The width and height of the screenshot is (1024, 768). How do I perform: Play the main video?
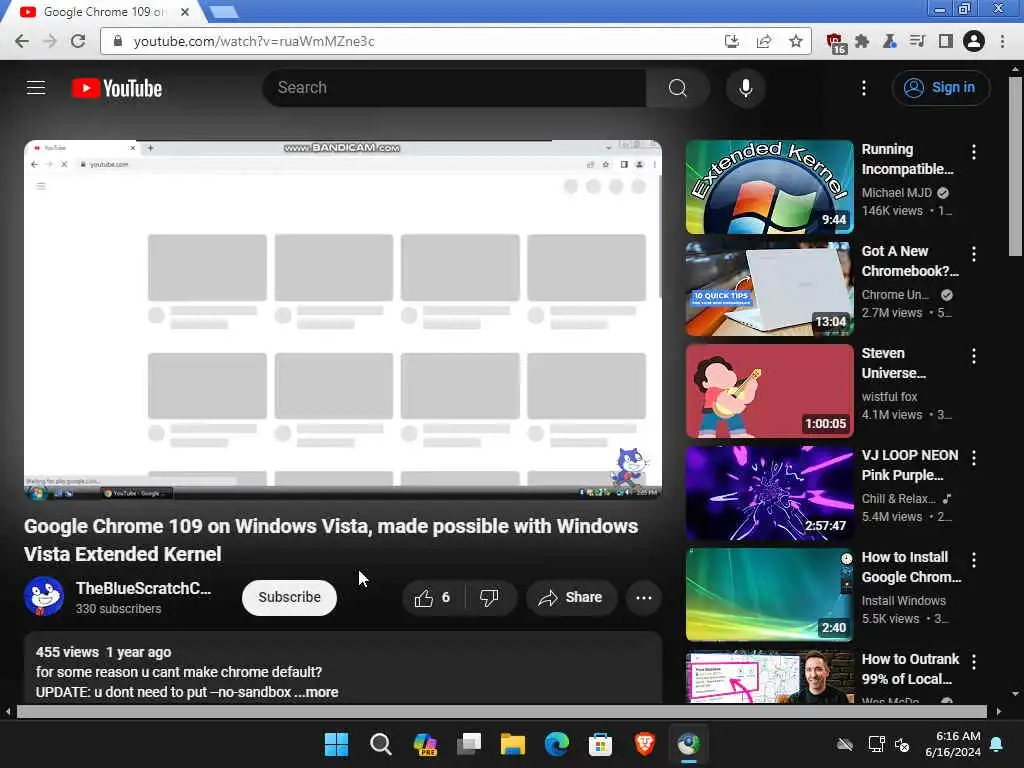(343, 319)
